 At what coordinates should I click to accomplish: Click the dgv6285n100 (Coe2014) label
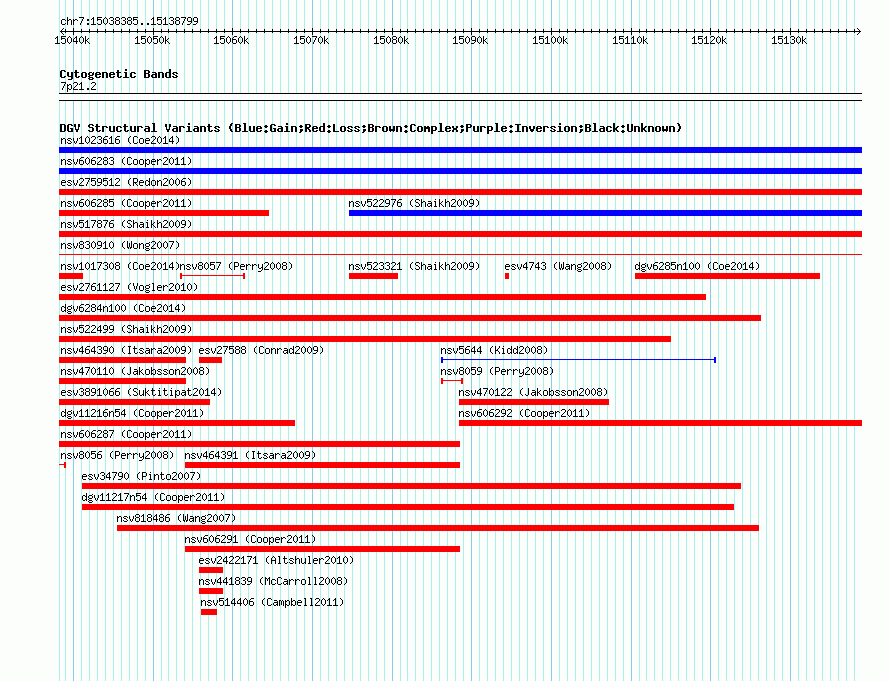696,266
